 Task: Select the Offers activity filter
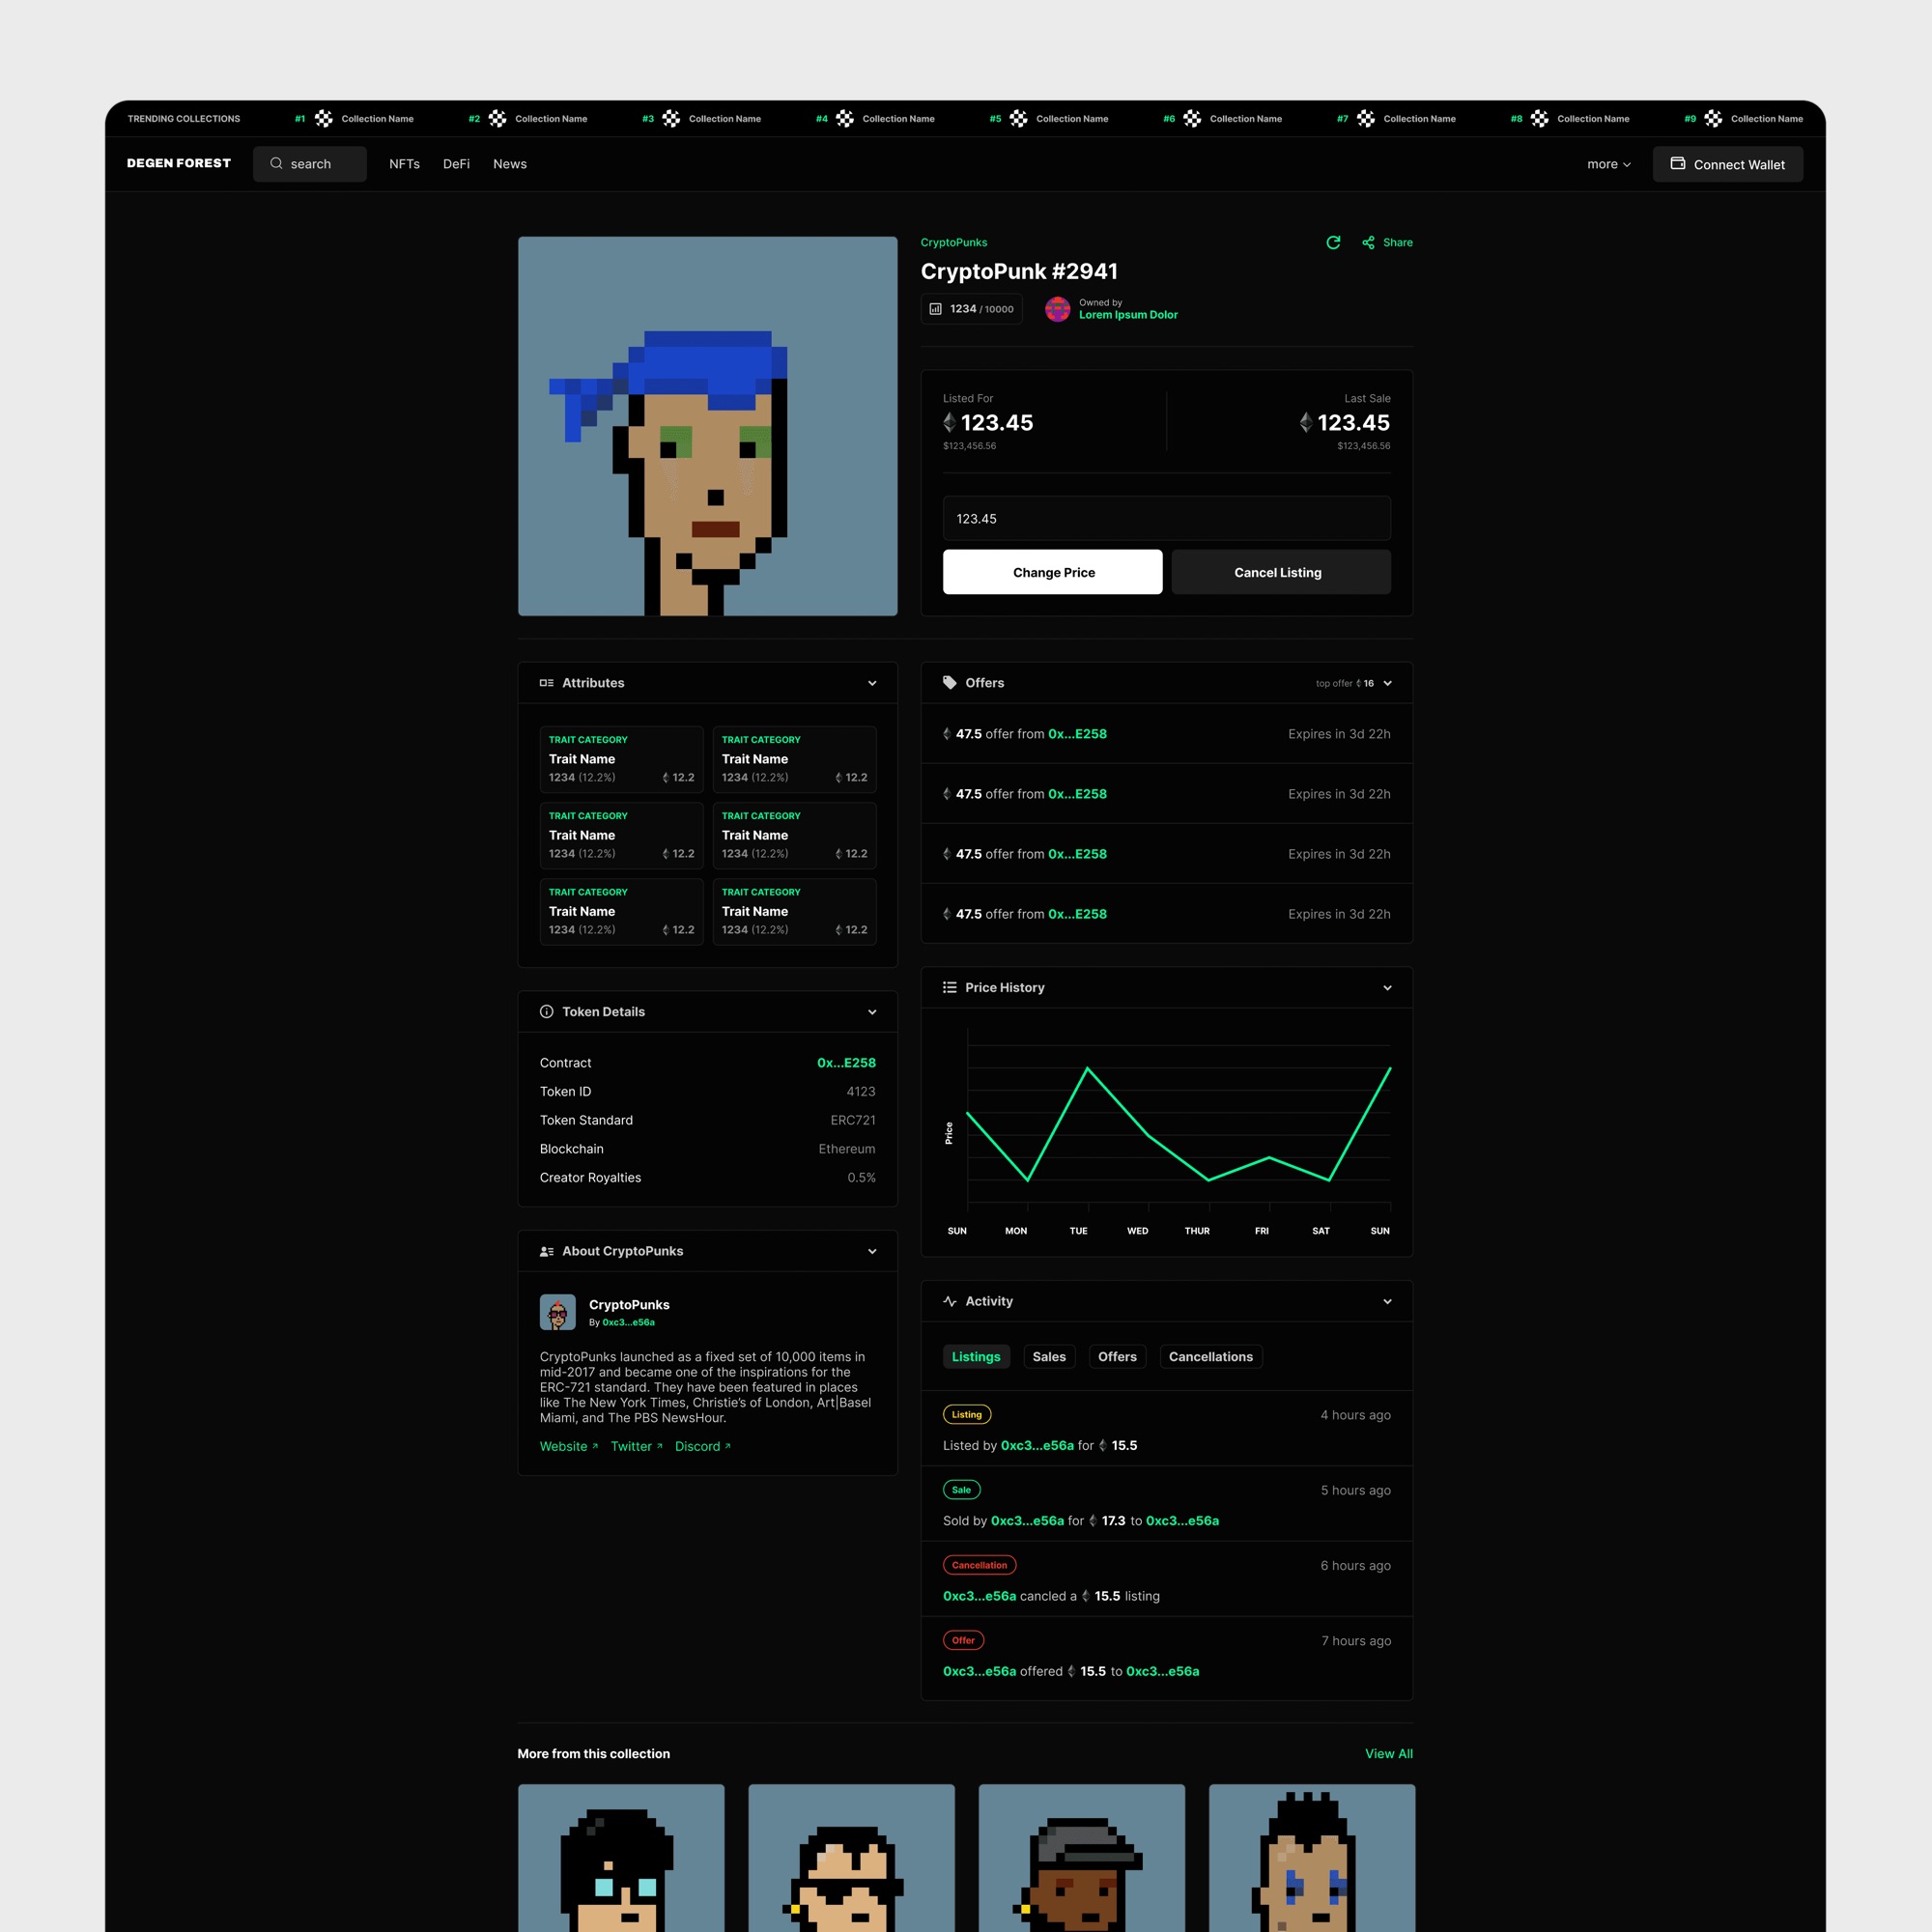(x=1118, y=1357)
